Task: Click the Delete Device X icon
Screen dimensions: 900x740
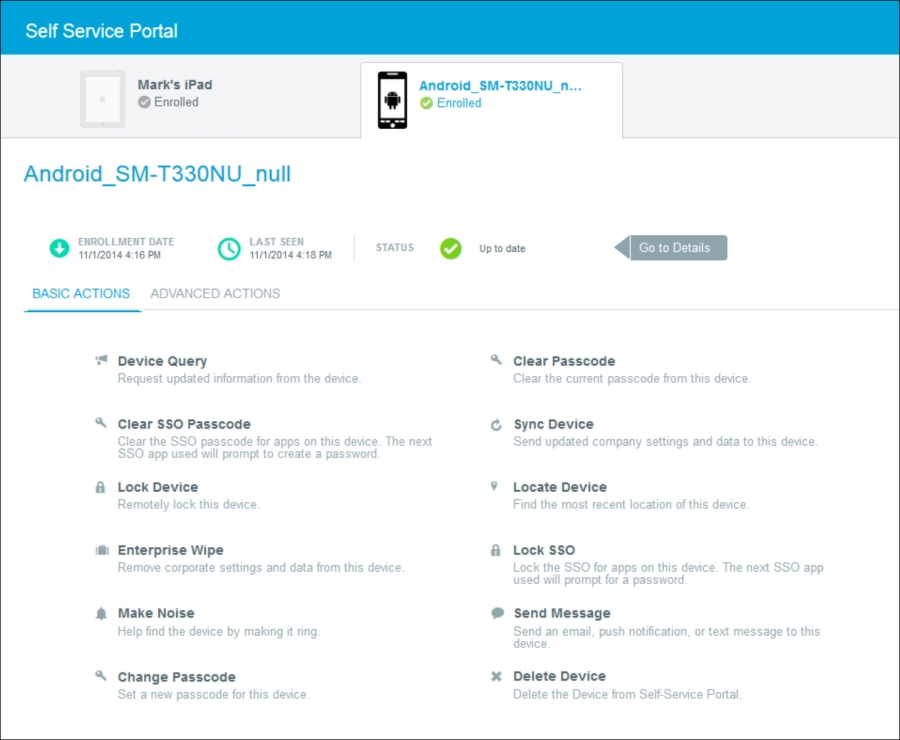Action: tap(496, 676)
